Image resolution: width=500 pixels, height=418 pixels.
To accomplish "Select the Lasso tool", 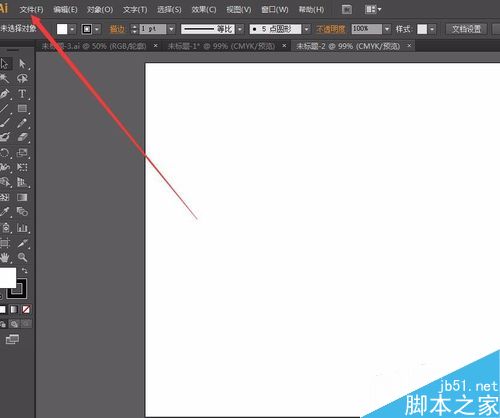I will click(x=22, y=78).
